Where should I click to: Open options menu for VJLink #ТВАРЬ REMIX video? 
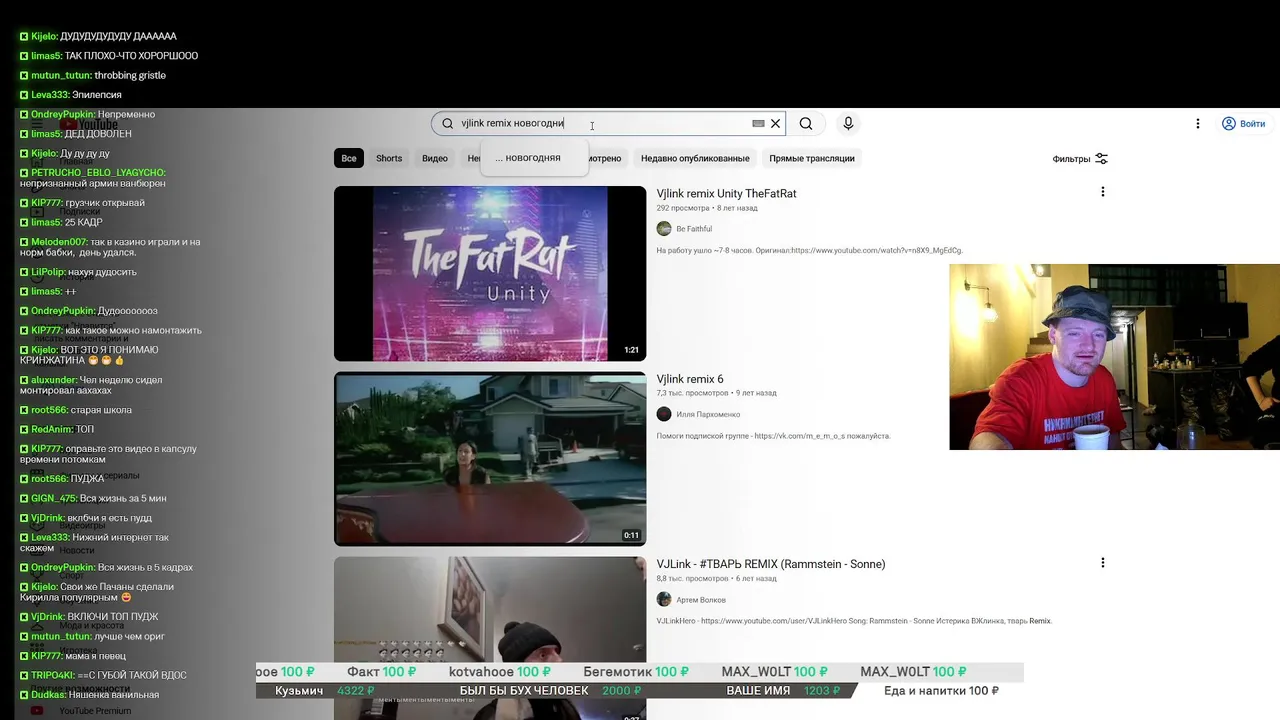(1103, 563)
